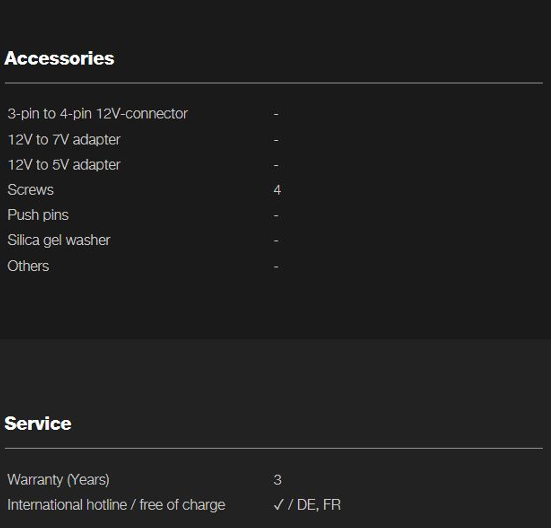Image resolution: width=552 pixels, height=529 pixels.
Task: Select the 3-pin to 4-pin 12V-connector label
Action: tap(98, 114)
